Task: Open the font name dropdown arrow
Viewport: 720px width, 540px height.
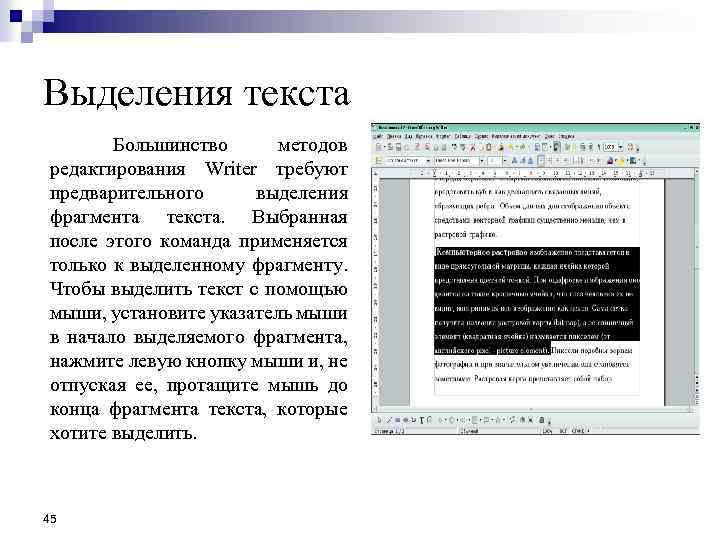Action: pyautogui.click(x=482, y=161)
